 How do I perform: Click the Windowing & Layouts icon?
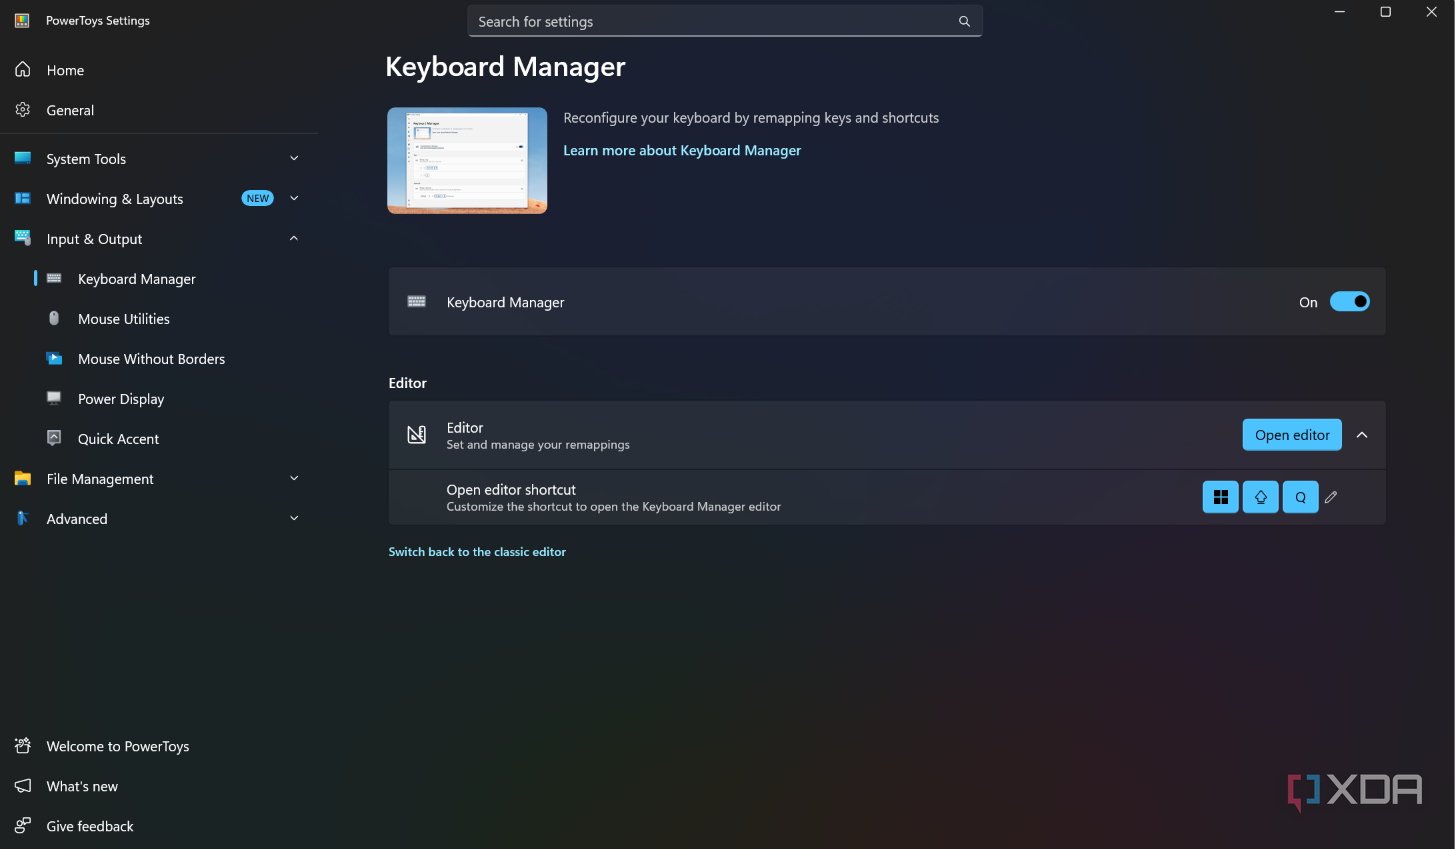tap(23, 198)
